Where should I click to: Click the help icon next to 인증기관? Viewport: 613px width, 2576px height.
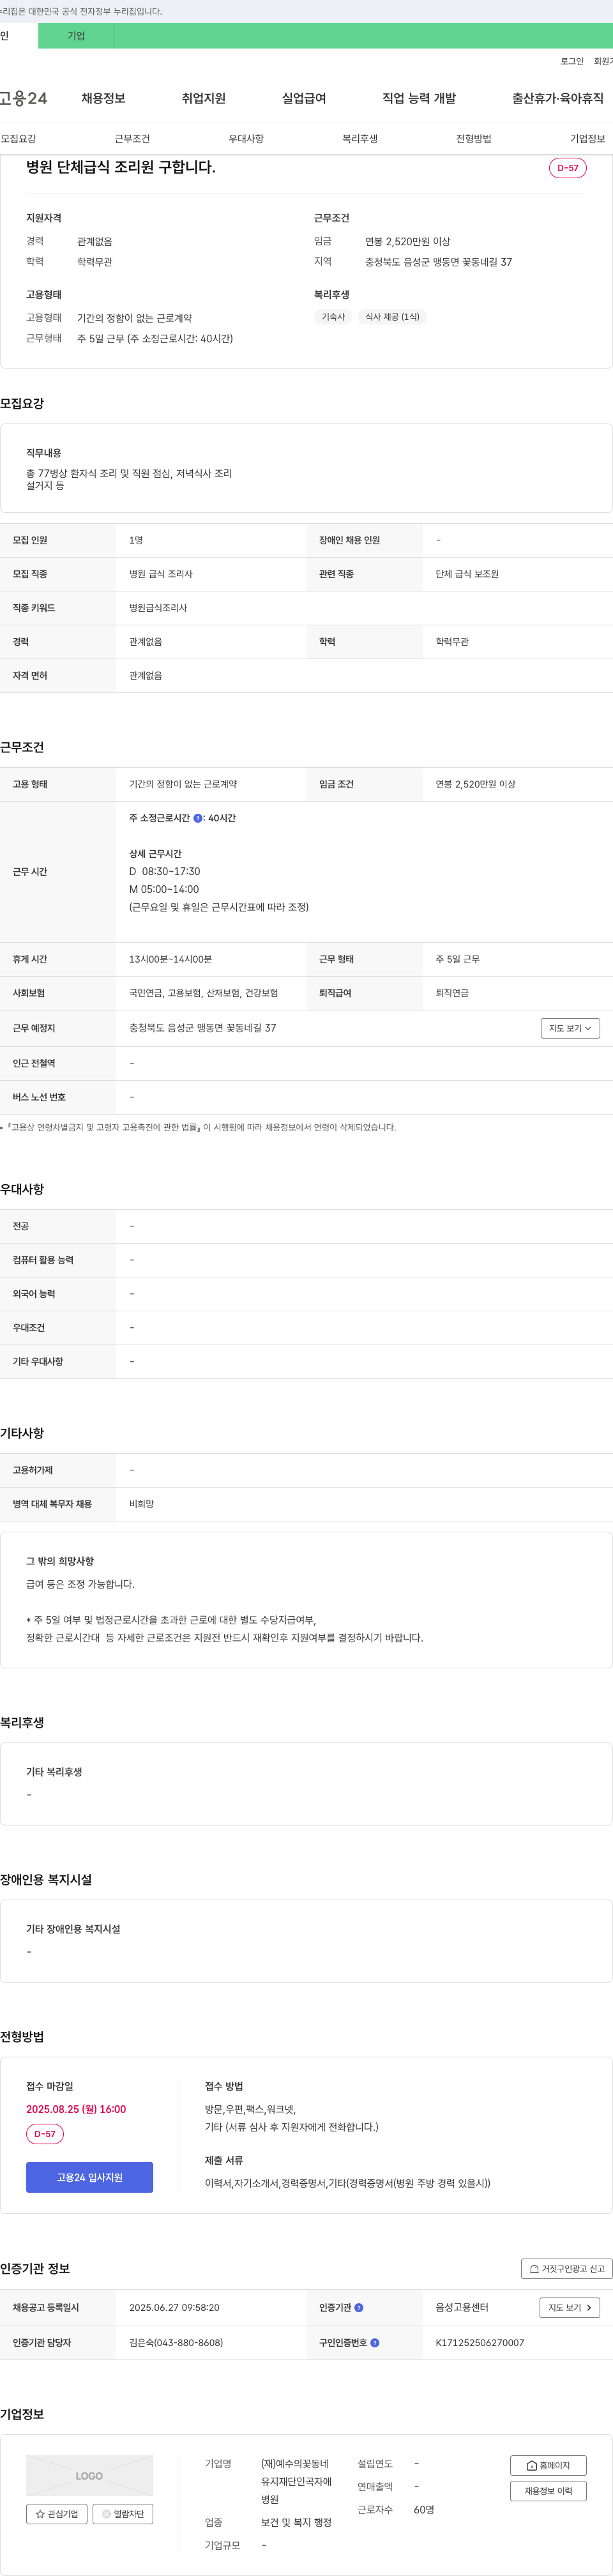tap(359, 2308)
